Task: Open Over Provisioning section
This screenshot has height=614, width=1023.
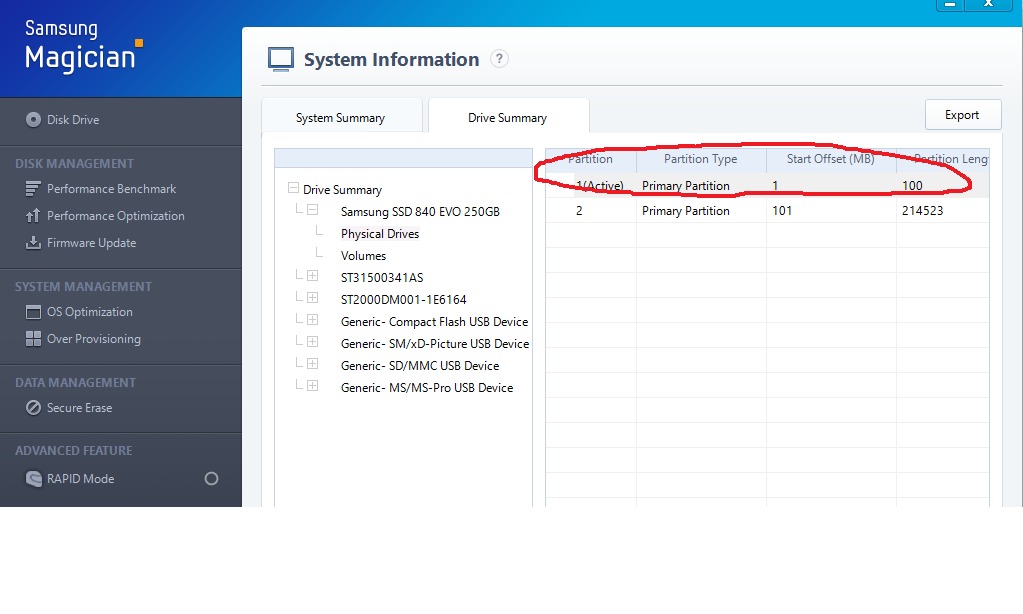Action: 93,339
